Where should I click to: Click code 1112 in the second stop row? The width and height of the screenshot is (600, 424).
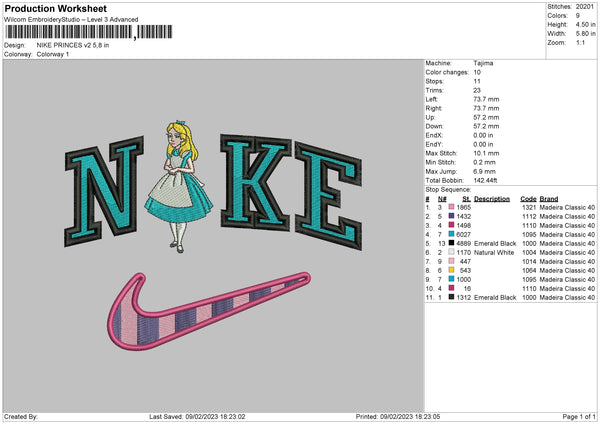[529, 216]
